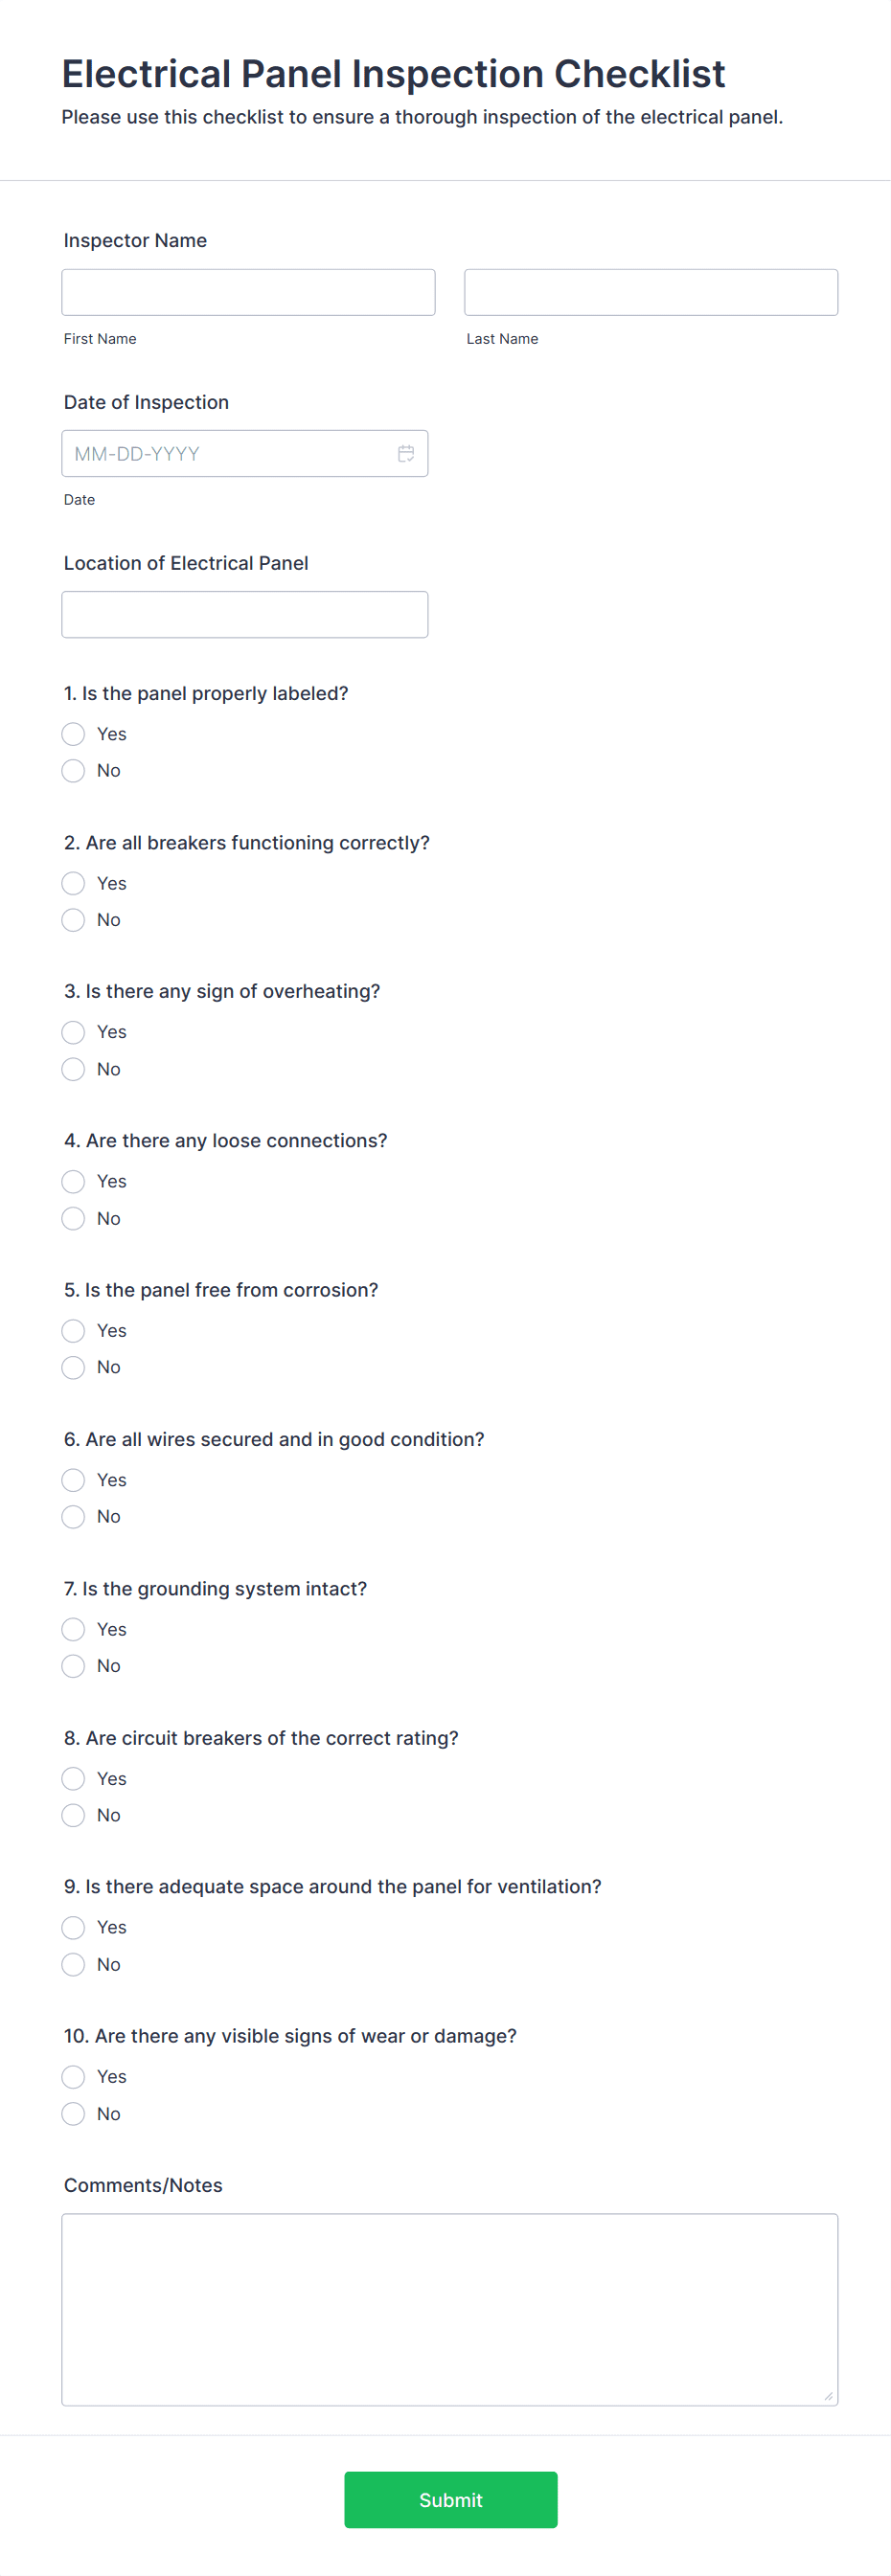This screenshot has height=2576, width=891.
Task: Open the date picker calendar icon
Action: coord(407,453)
